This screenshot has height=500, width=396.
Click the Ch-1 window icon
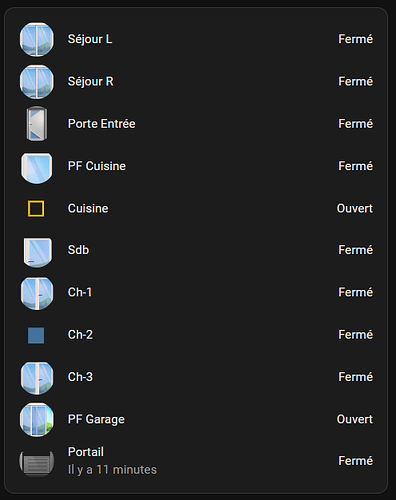pos(37,293)
